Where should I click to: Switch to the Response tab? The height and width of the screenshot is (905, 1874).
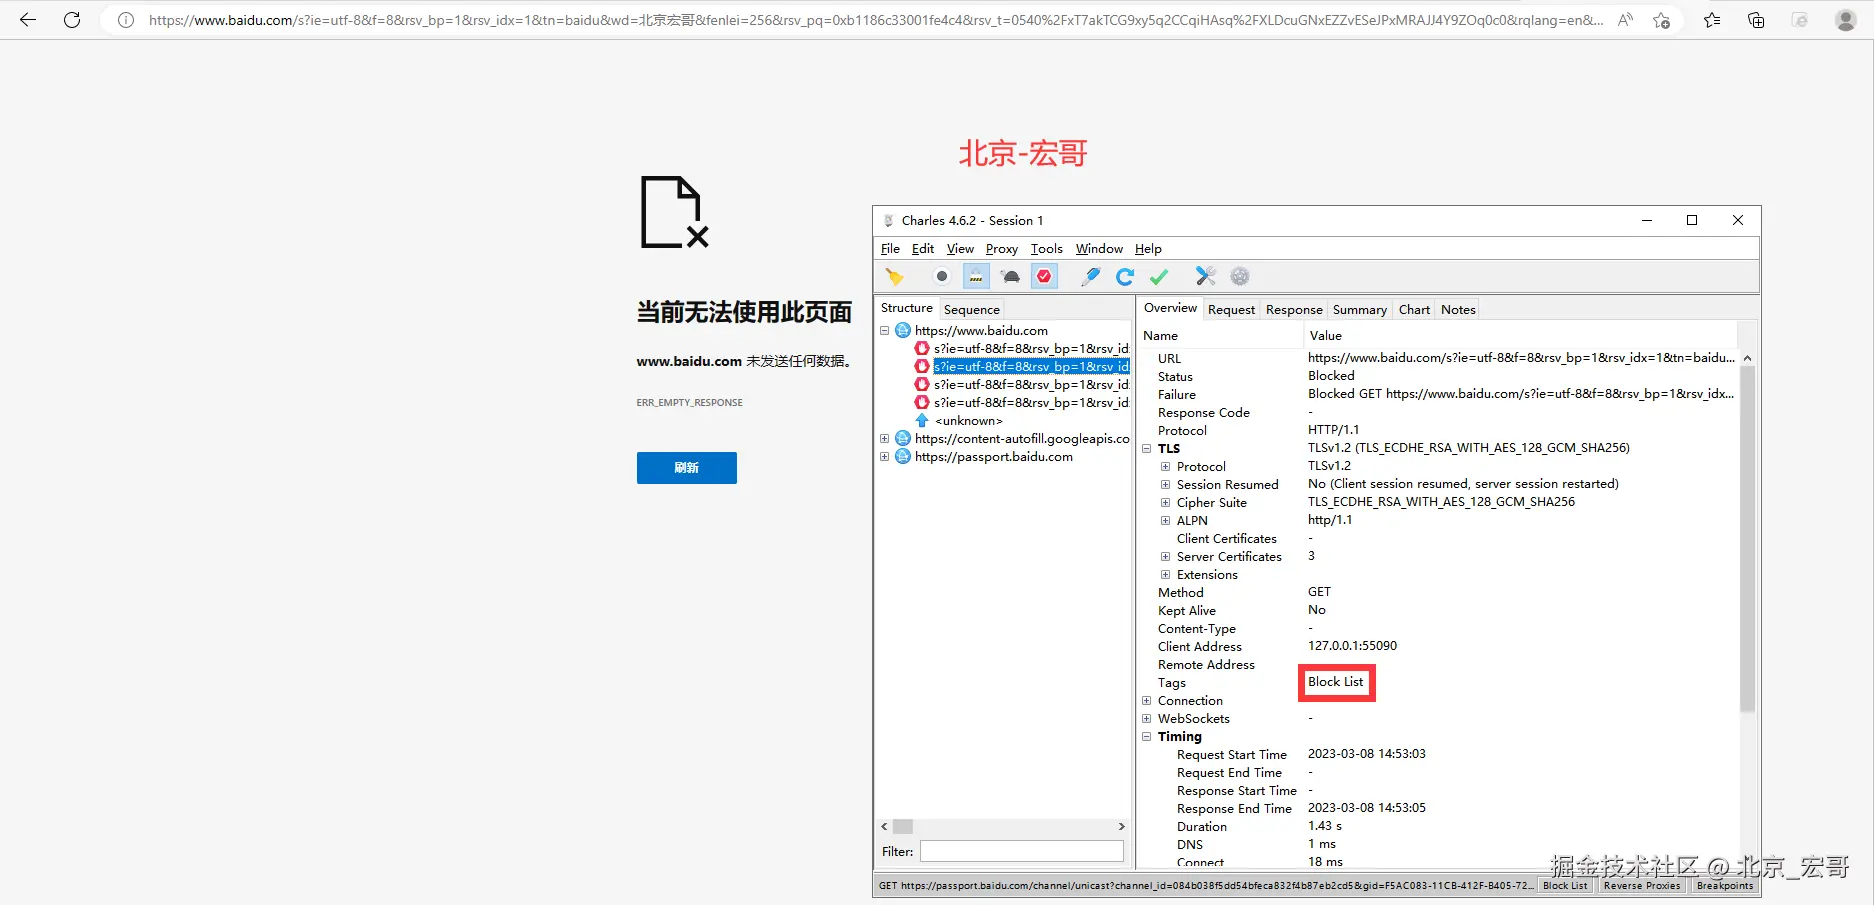pos(1294,310)
